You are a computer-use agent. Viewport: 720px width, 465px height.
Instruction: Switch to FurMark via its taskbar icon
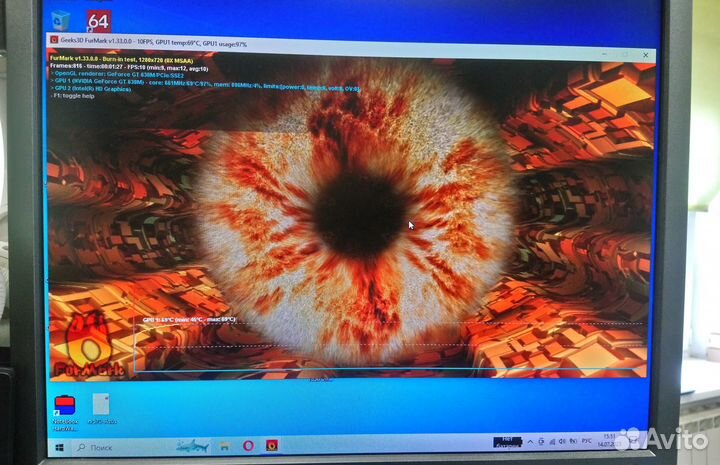click(270, 445)
